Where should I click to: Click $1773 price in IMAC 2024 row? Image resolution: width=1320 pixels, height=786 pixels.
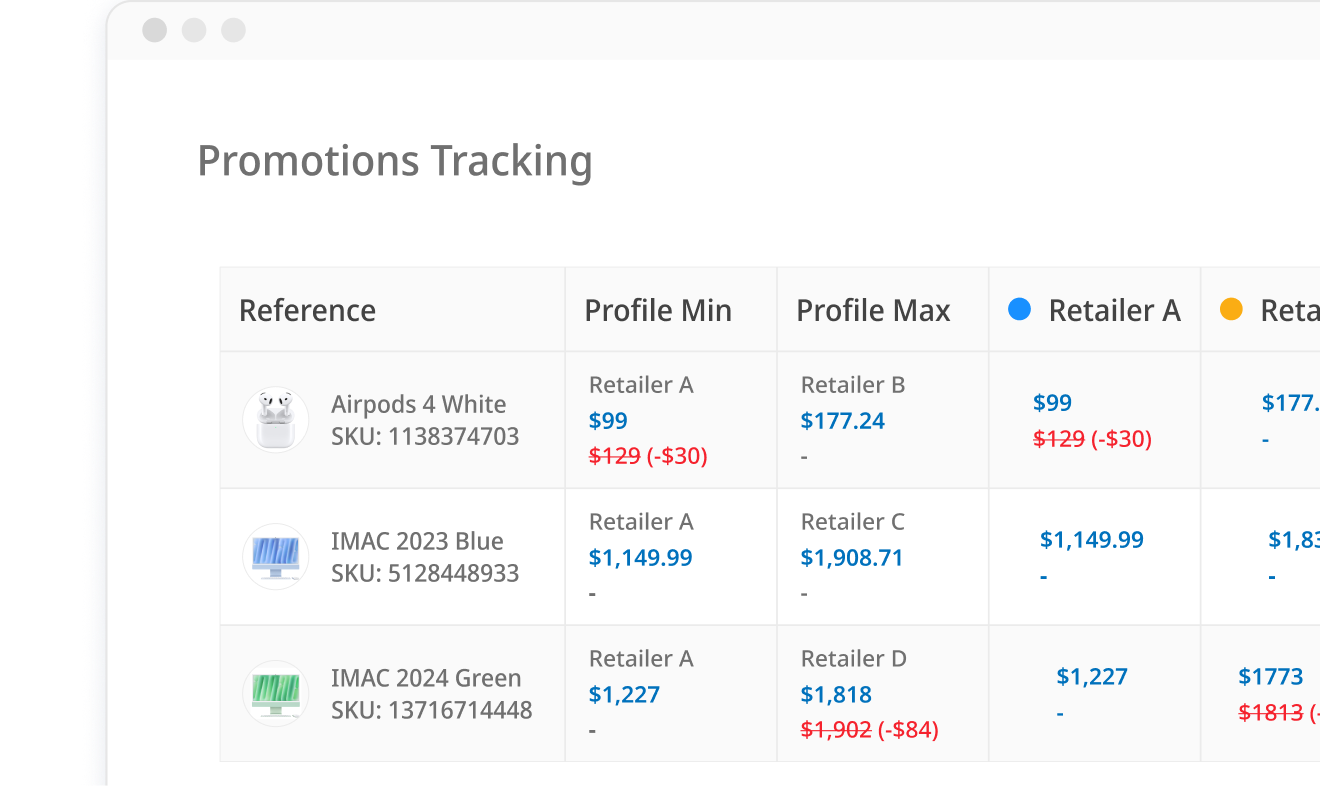(1270, 677)
